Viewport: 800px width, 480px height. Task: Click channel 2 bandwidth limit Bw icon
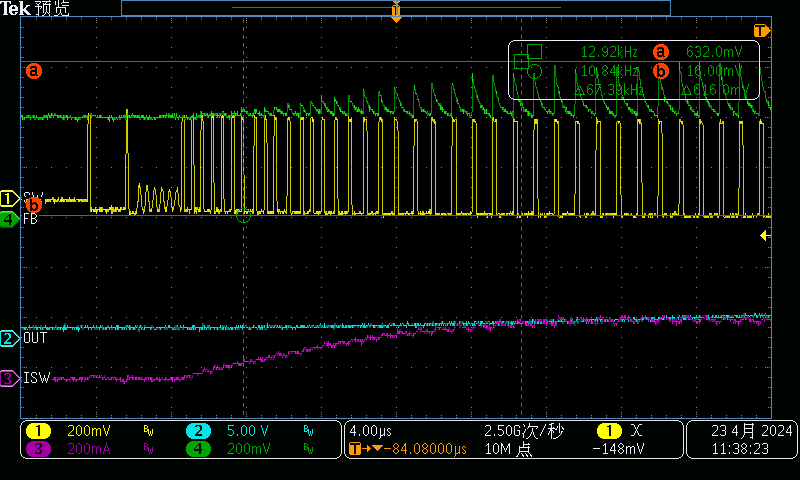click(x=308, y=431)
